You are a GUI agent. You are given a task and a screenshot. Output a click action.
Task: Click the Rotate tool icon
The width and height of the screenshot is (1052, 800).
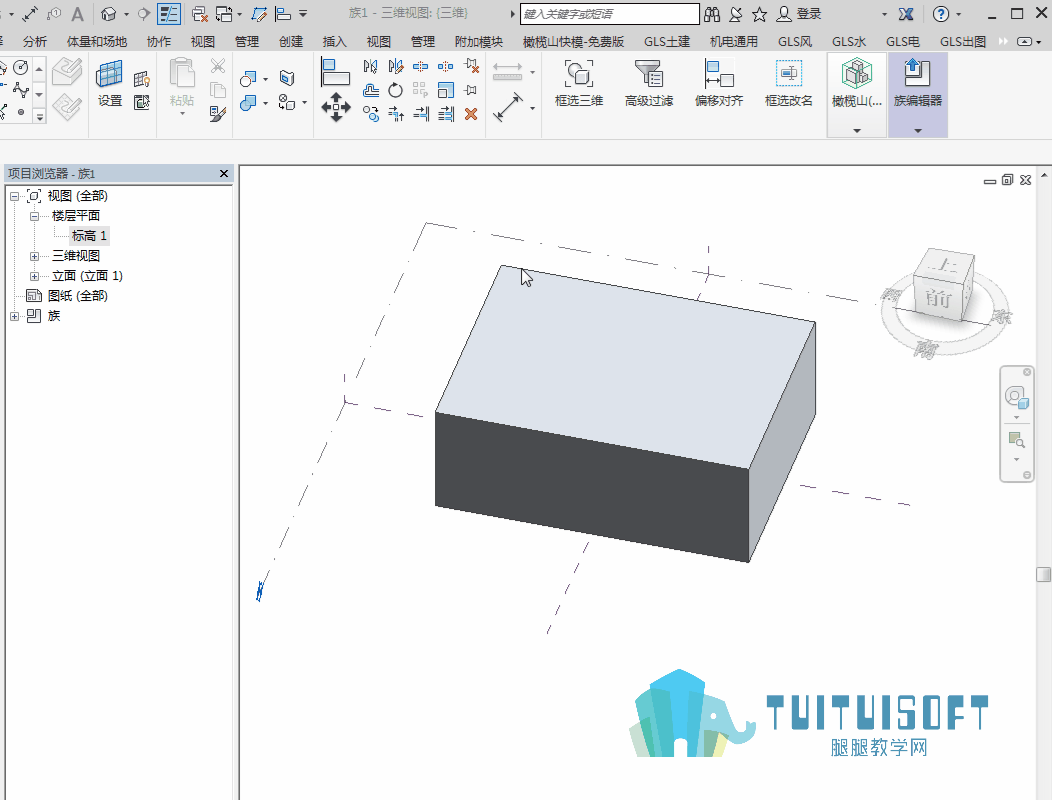coord(395,90)
